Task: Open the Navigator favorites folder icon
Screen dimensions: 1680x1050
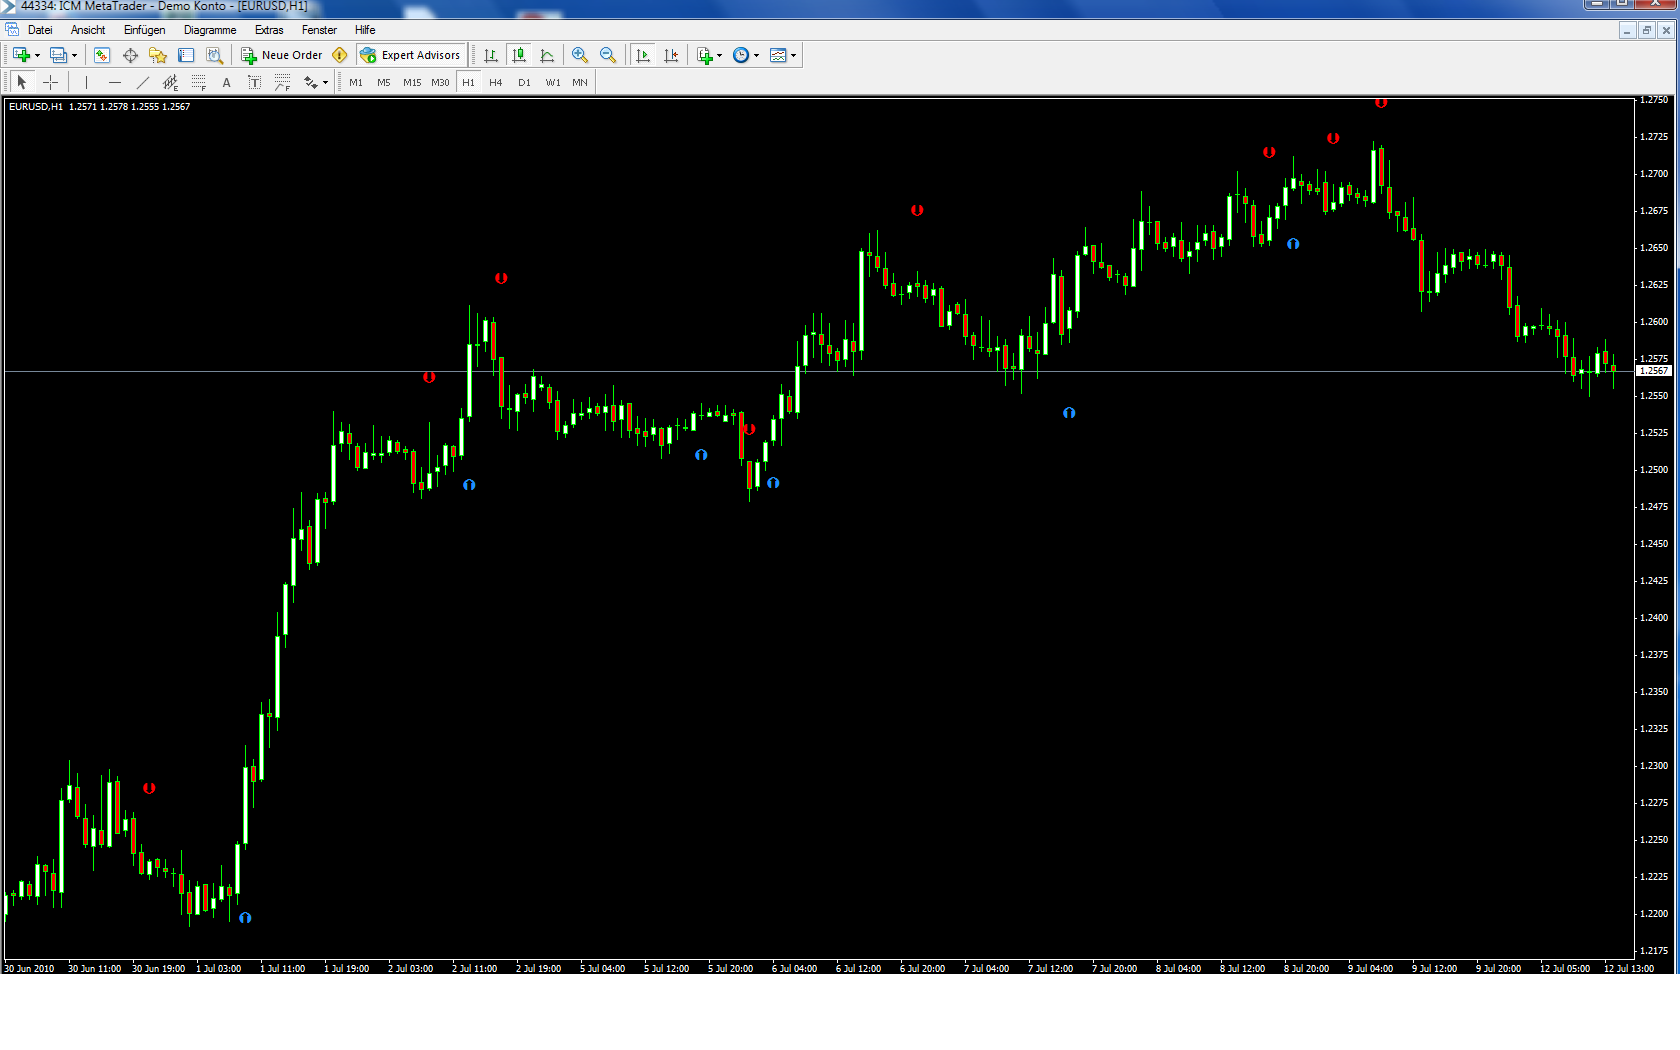Action: click(158, 55)
